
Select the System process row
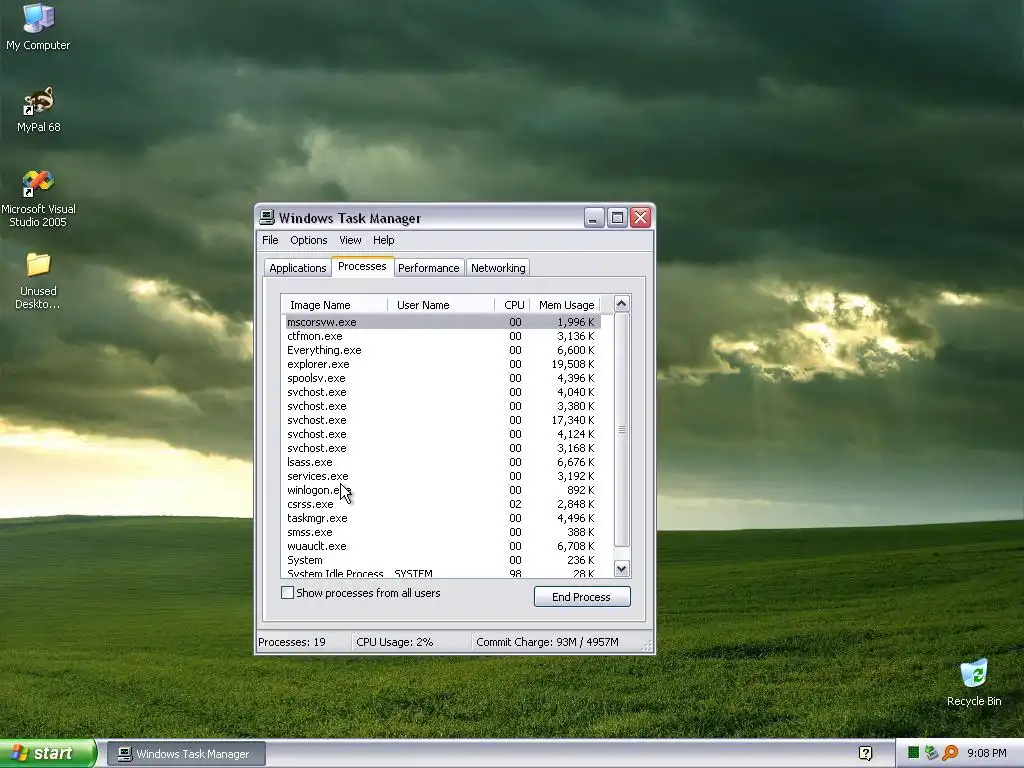click(x=442, y=560)
